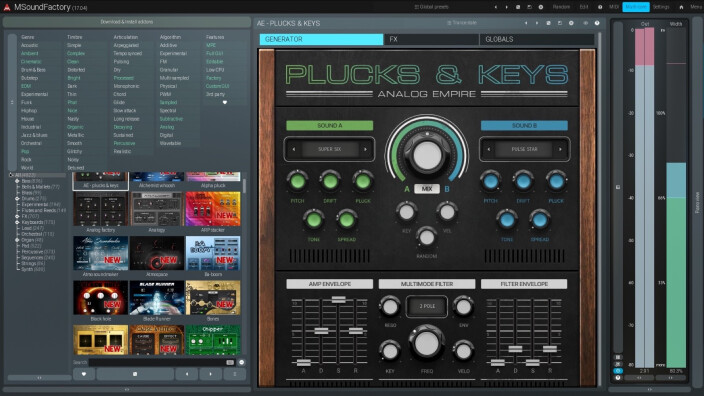
Task: Open Global presets button
Action: tap(431, 7)
